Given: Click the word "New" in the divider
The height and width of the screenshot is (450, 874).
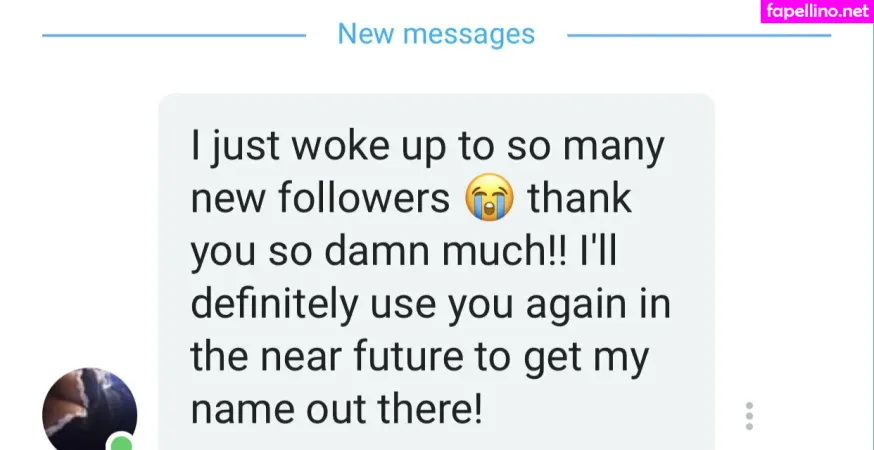Looking at the screenshot, I should click(364, 34).
